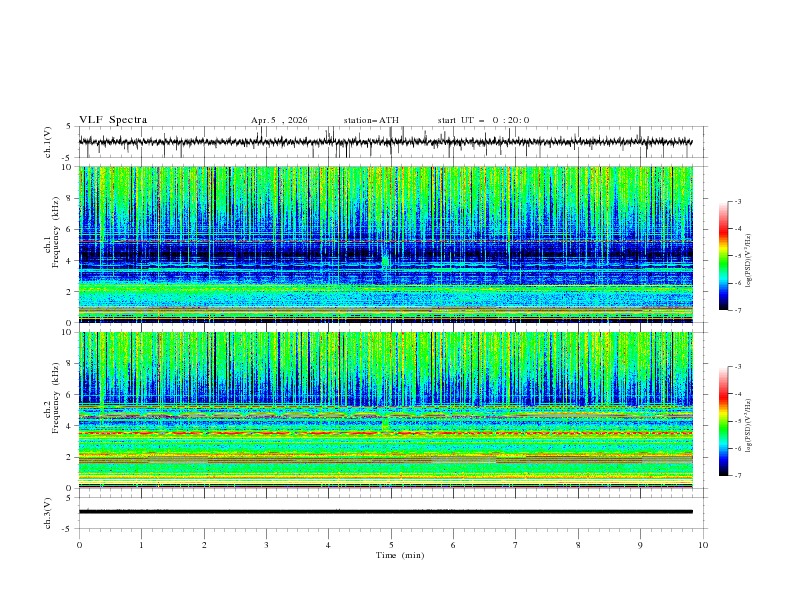The height and width of the screenshot is (612, 792).
Task: Click the "VLF Spectra" title text
Action: 113,120
